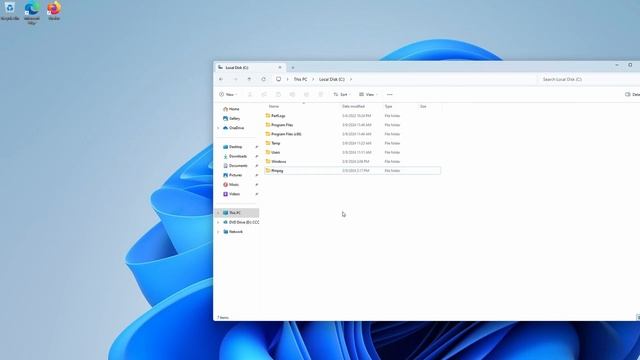This screenshot has width=640, height=360.
Task: Expand the Network tree node
Action: click(x=218, y=232)
